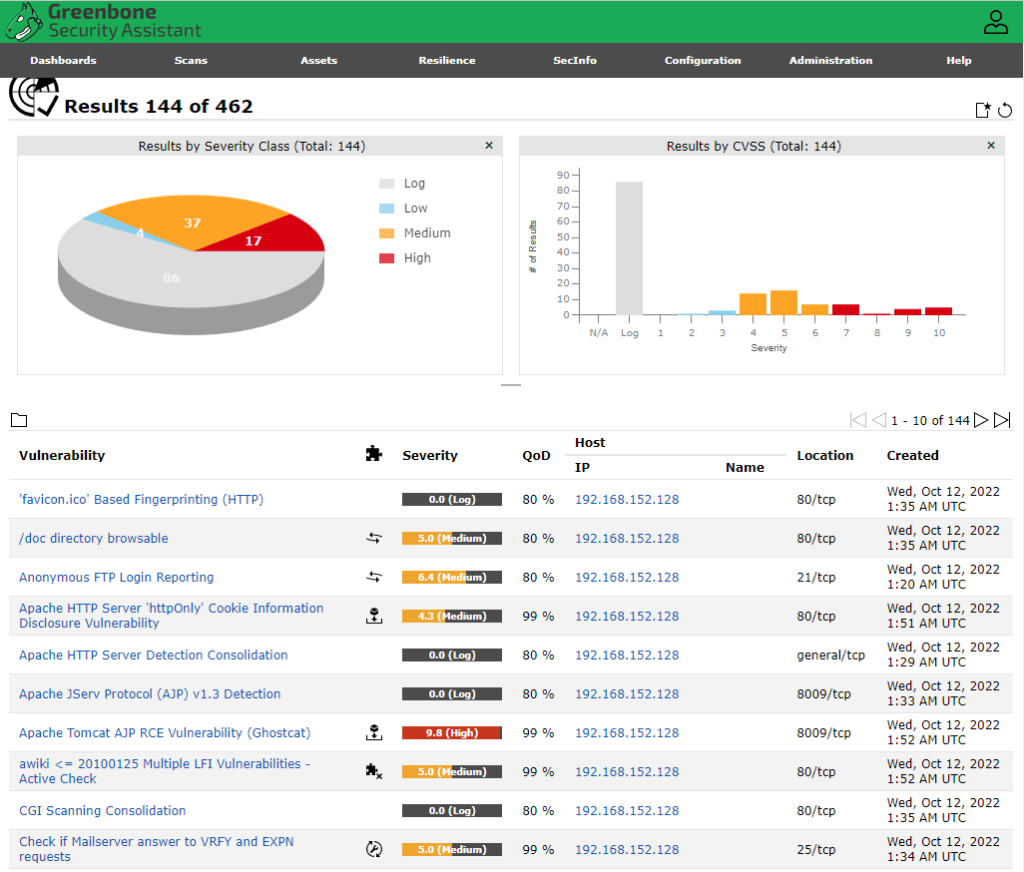
Task: Open the Scans menu
Action: point(191,60)
